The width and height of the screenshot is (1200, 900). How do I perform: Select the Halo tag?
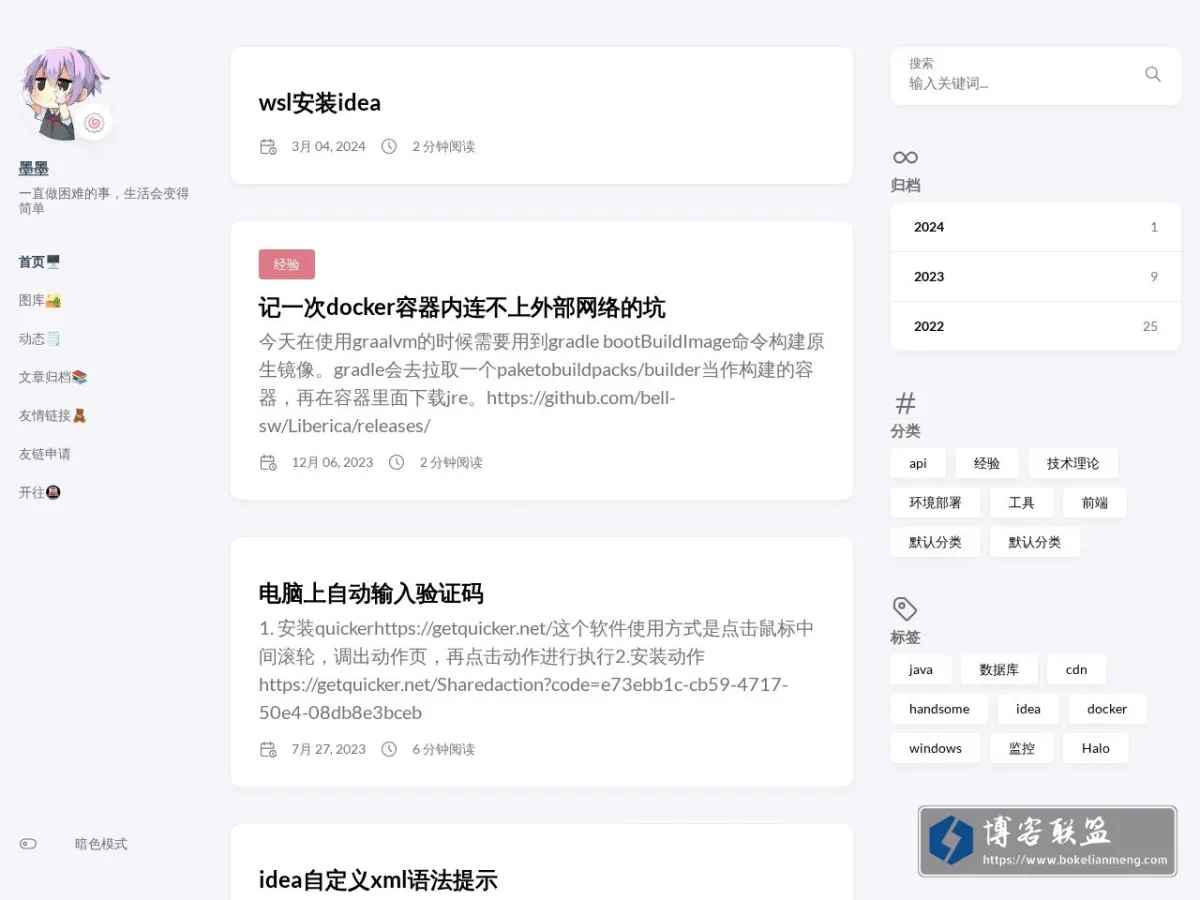(1095, 748)
